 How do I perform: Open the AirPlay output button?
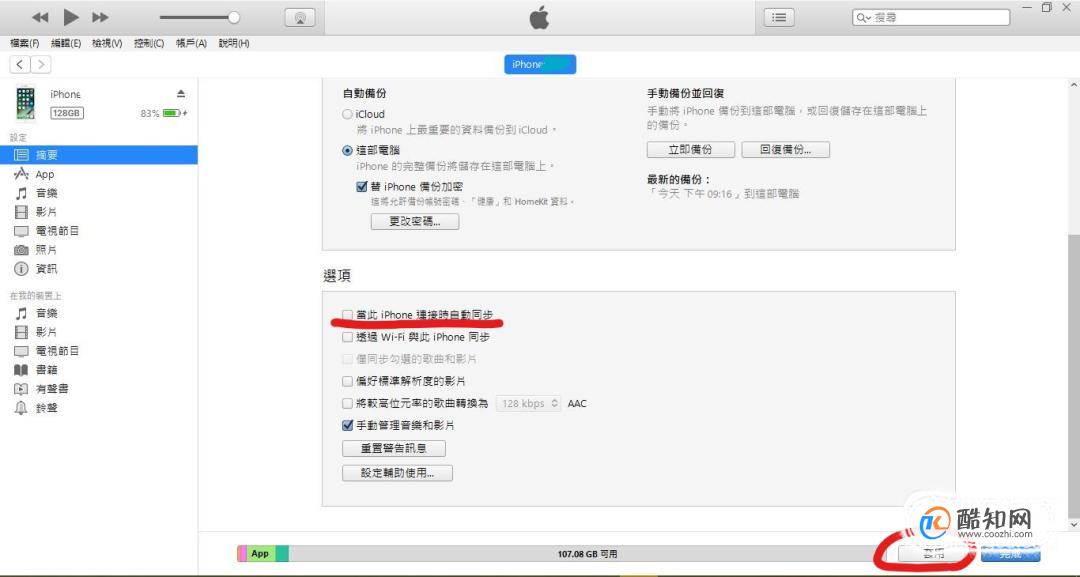click(300, 18)
